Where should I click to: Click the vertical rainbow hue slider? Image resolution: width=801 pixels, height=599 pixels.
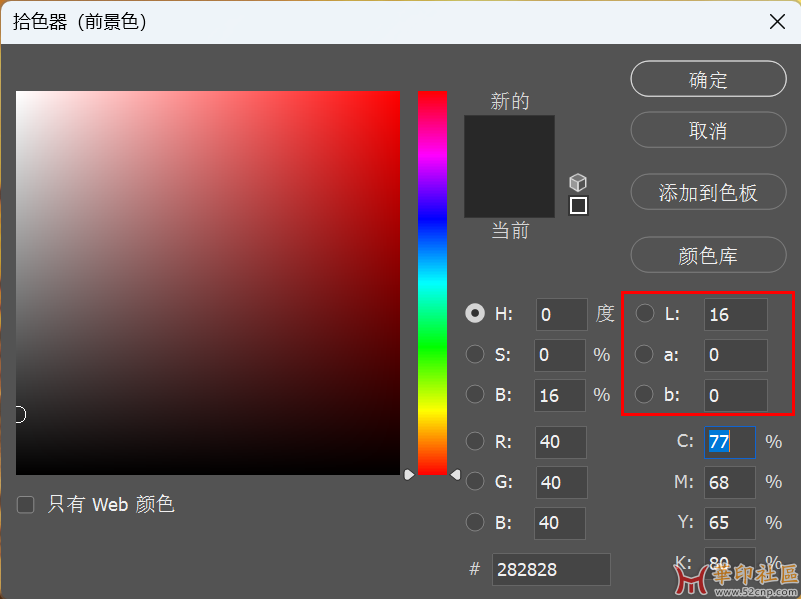(432, 282)
